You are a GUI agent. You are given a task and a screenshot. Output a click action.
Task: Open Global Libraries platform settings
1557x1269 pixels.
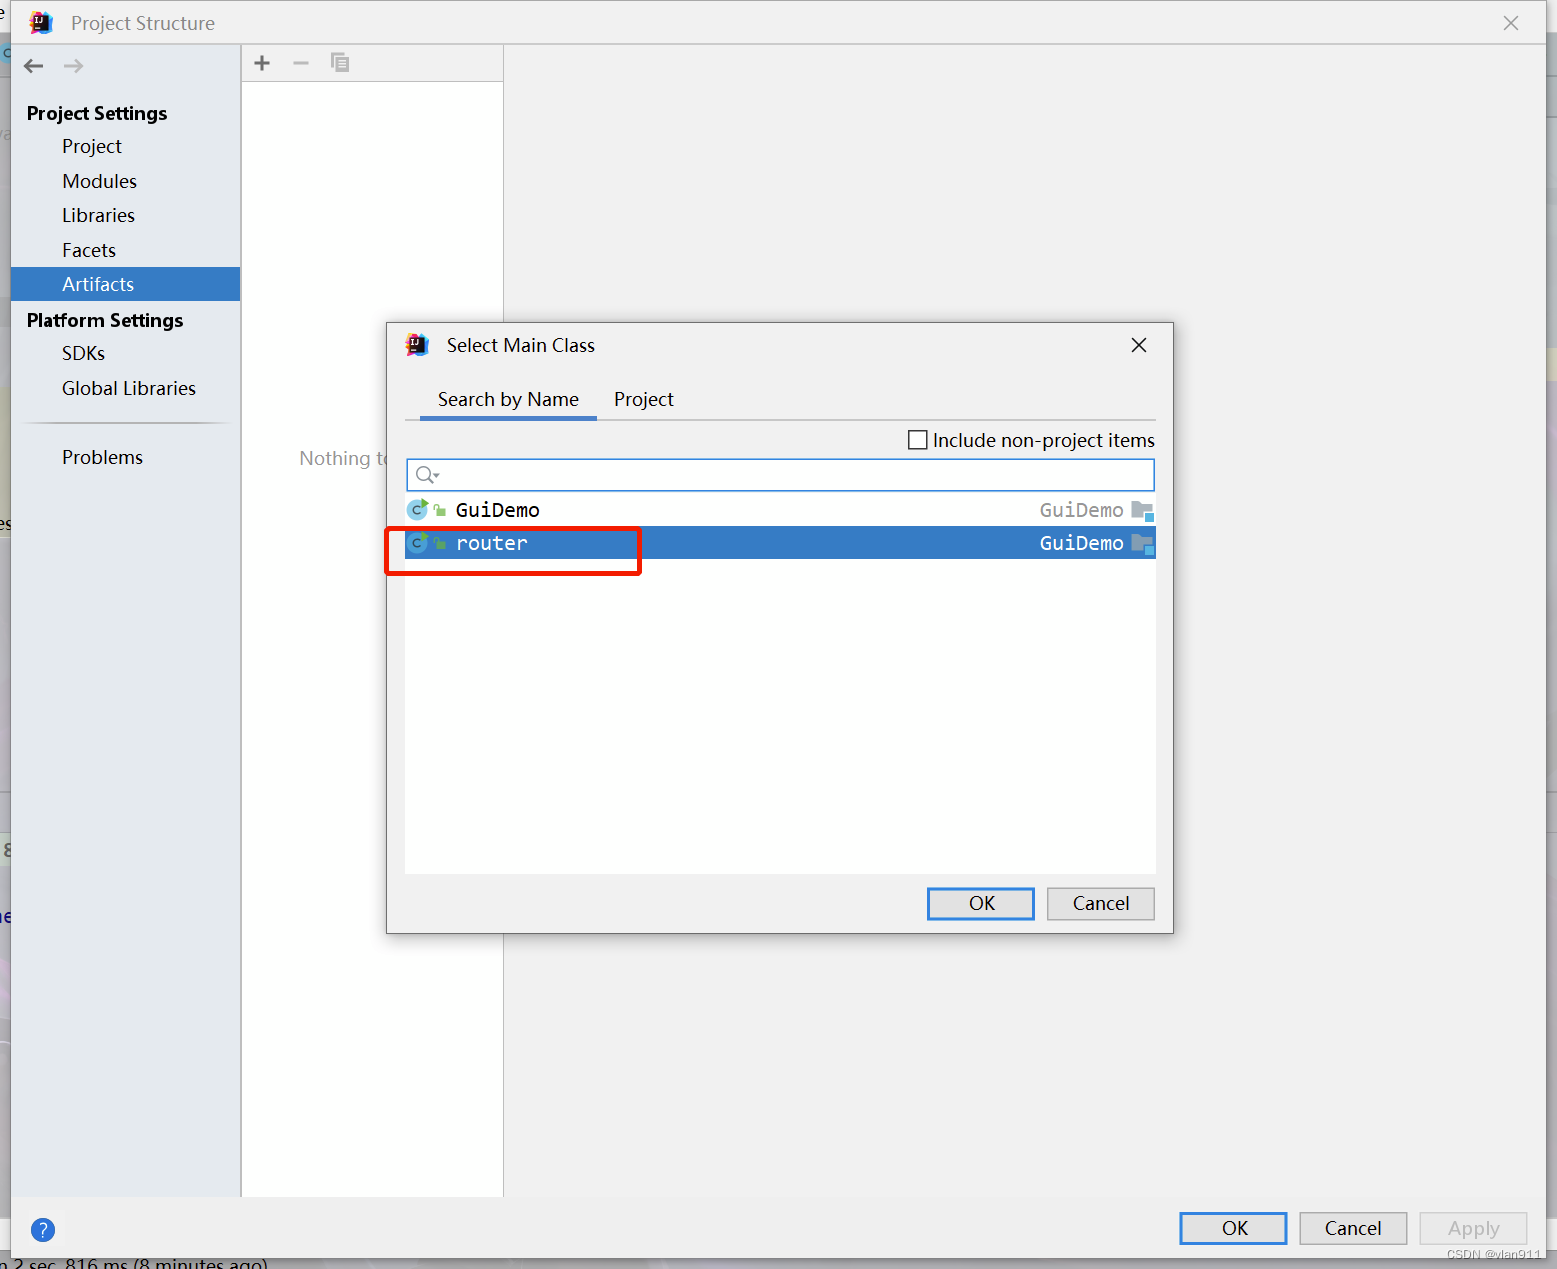coord(129,388)
